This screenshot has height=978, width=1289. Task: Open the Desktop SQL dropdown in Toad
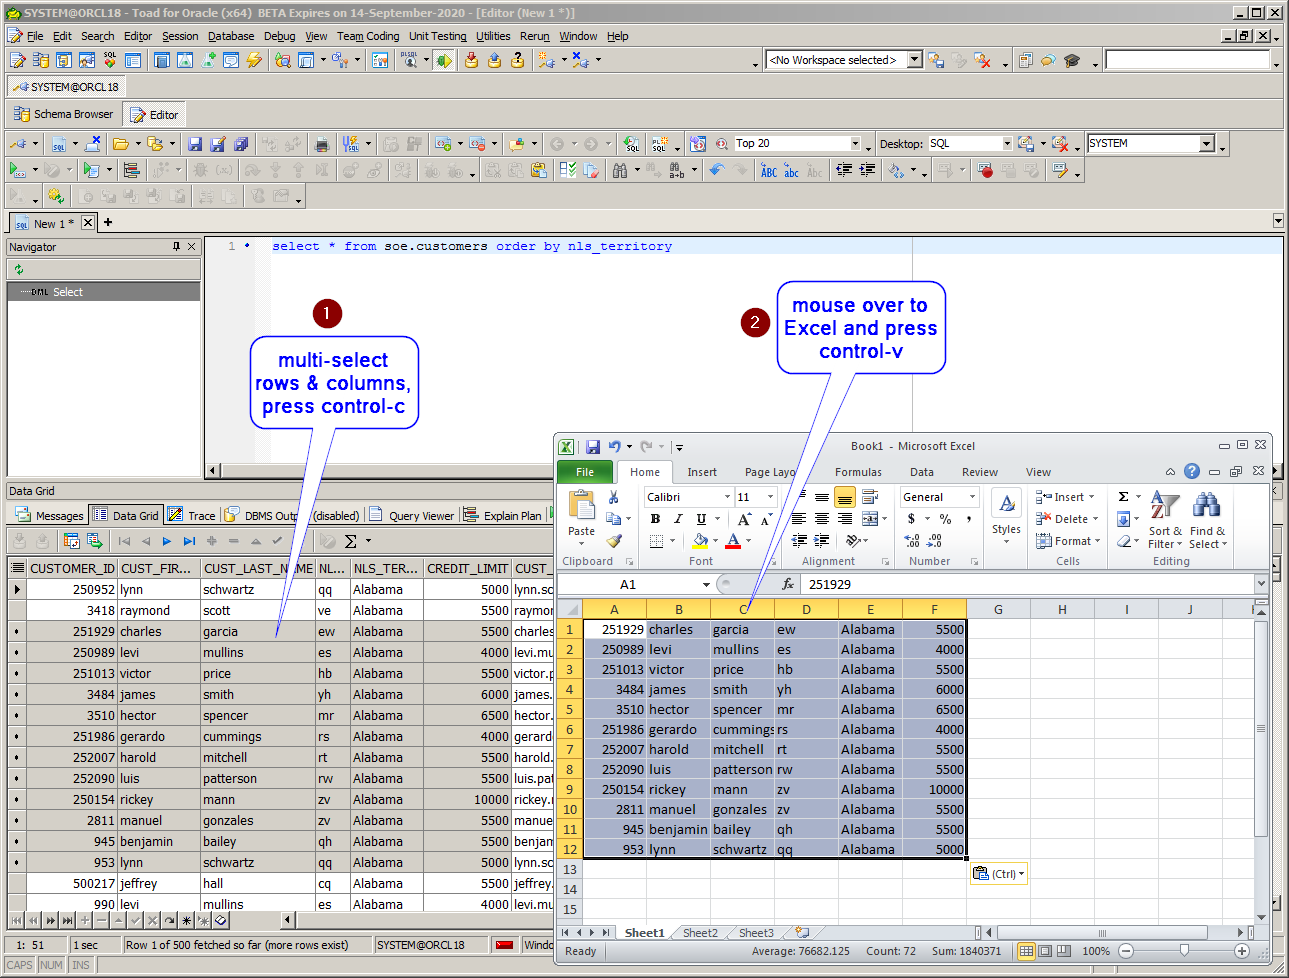point(1007,144)
